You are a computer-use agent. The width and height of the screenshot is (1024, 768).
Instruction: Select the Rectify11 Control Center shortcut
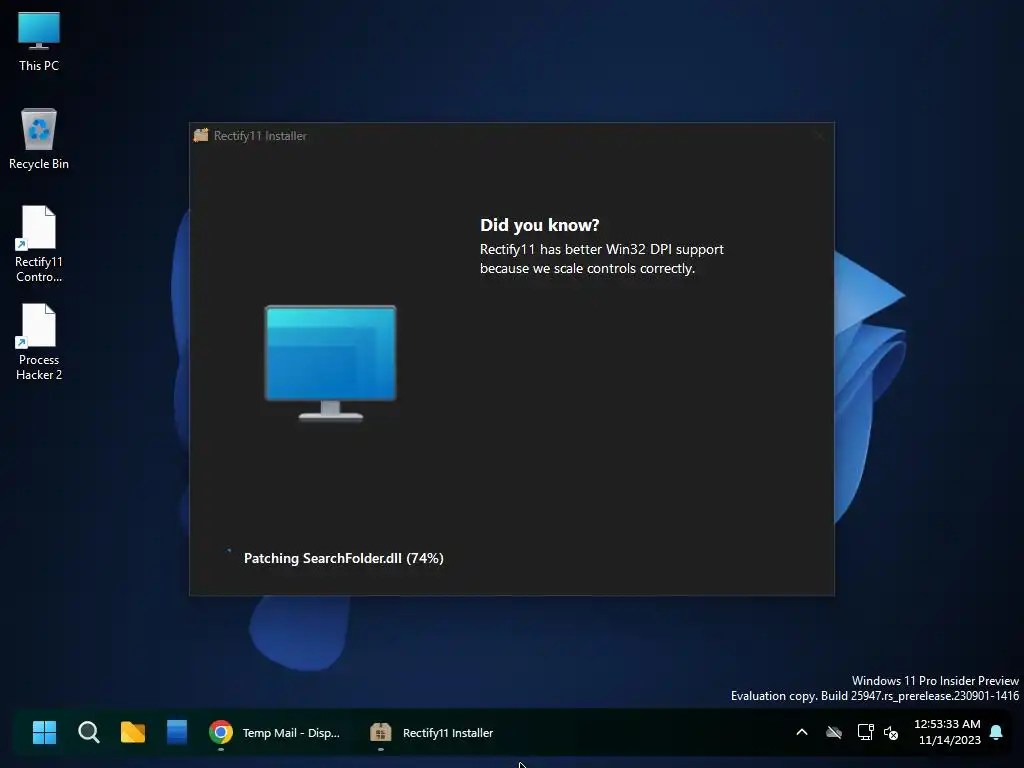coord(39,244)
